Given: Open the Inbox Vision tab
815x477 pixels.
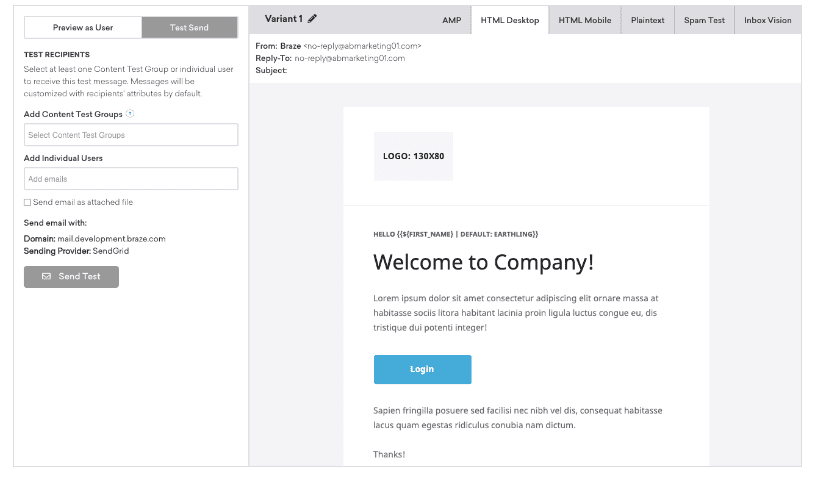Looking at the screenshot, I should [x=768, y=20].
